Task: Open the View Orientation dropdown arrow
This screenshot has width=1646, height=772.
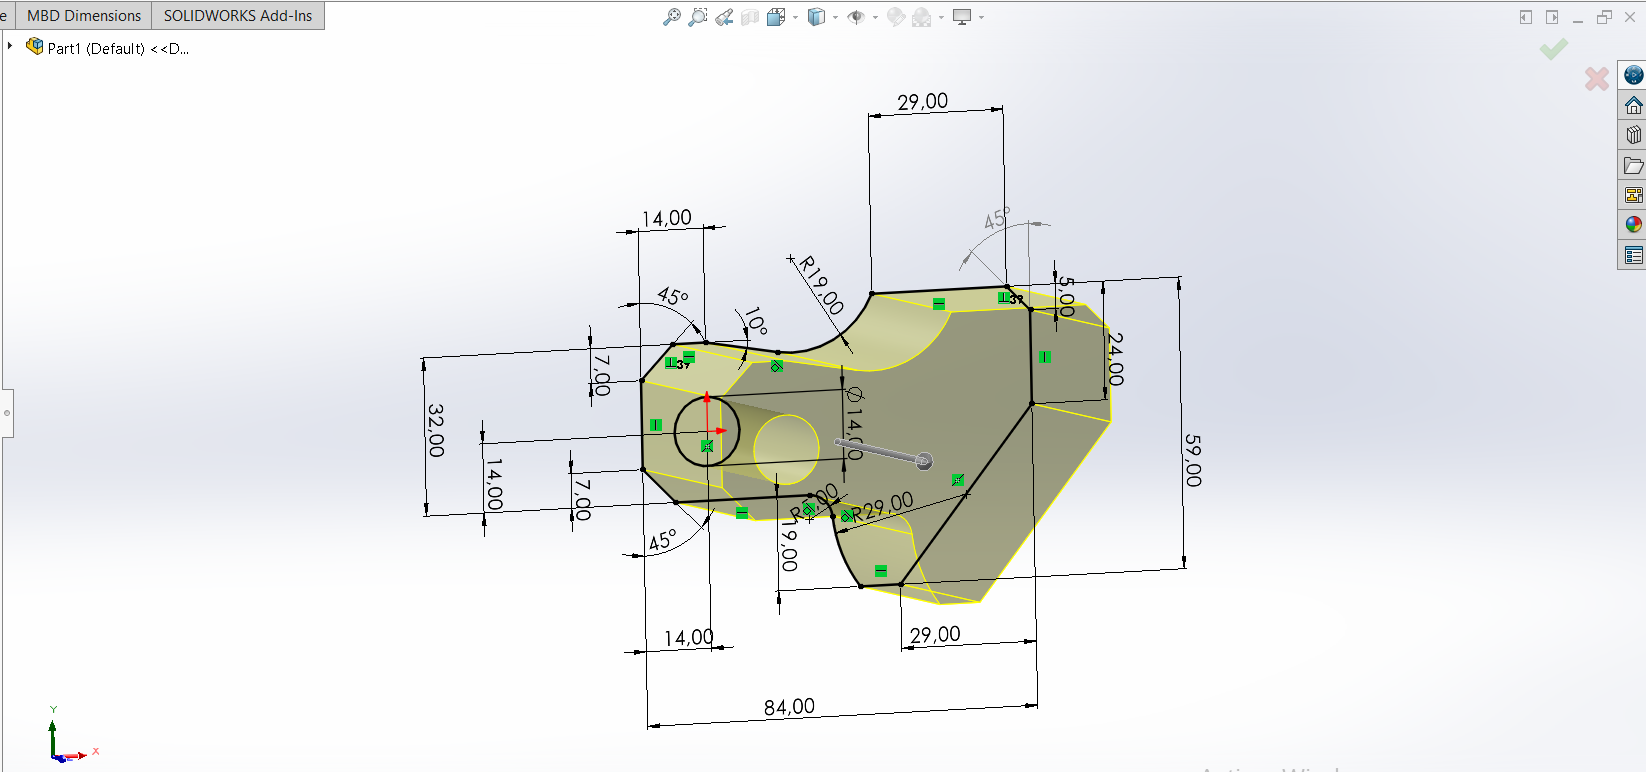Action: [796, 18]
